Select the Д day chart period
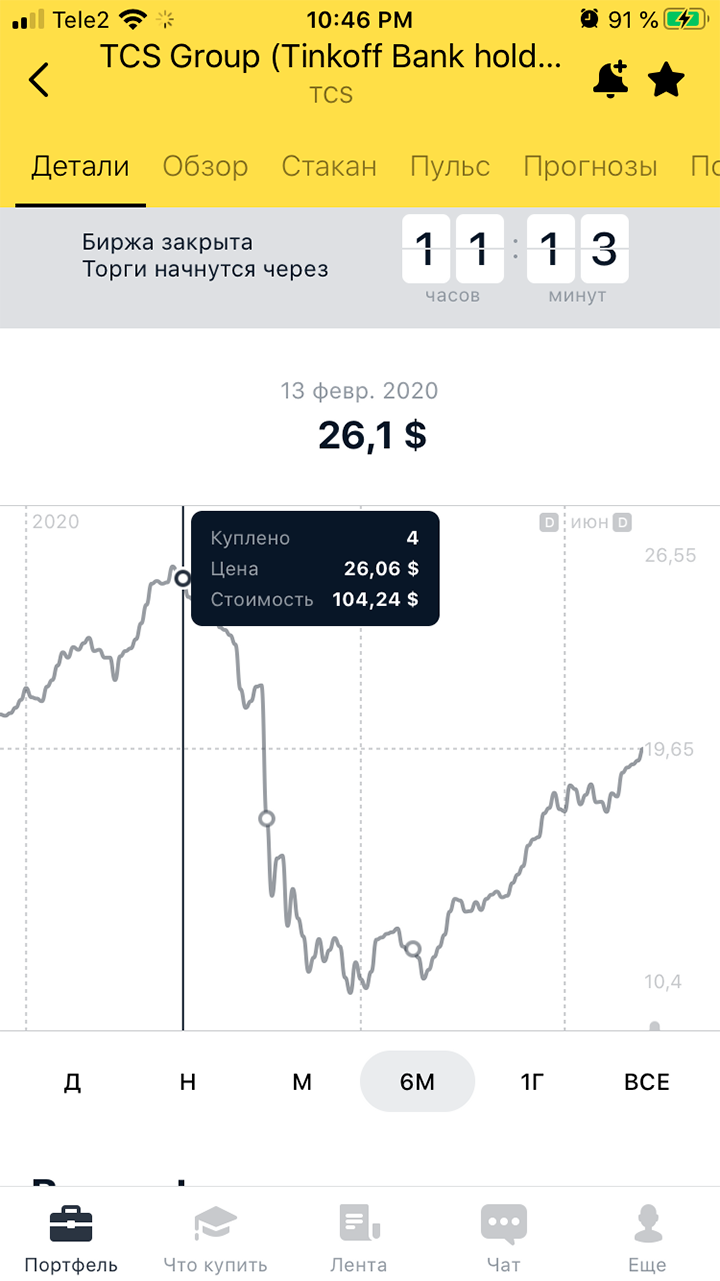The height and width of the screenshot is (1281, 720). (x=72, y=1082)
